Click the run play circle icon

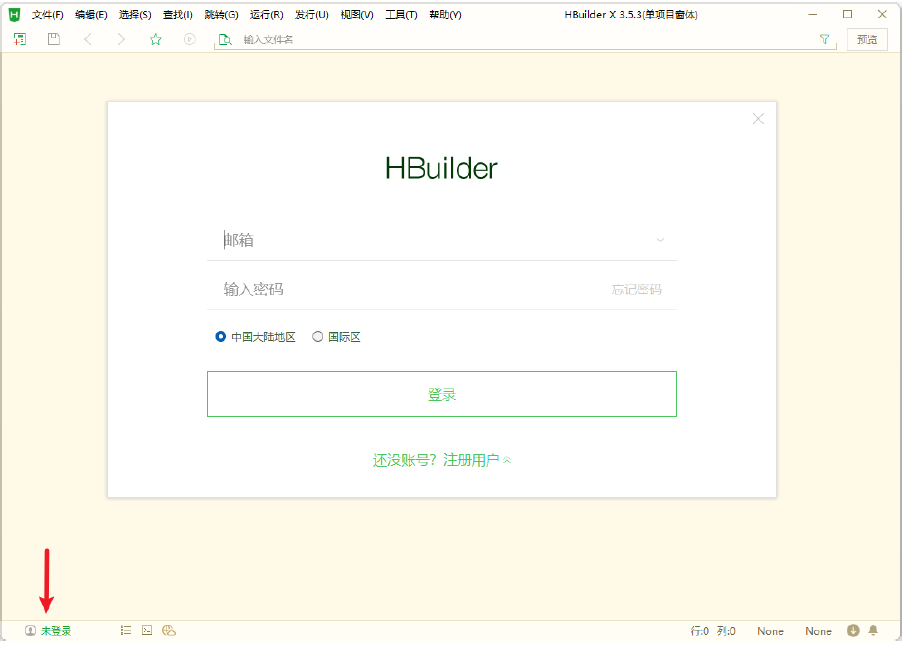pyautogui.click(x=190, y=39)
